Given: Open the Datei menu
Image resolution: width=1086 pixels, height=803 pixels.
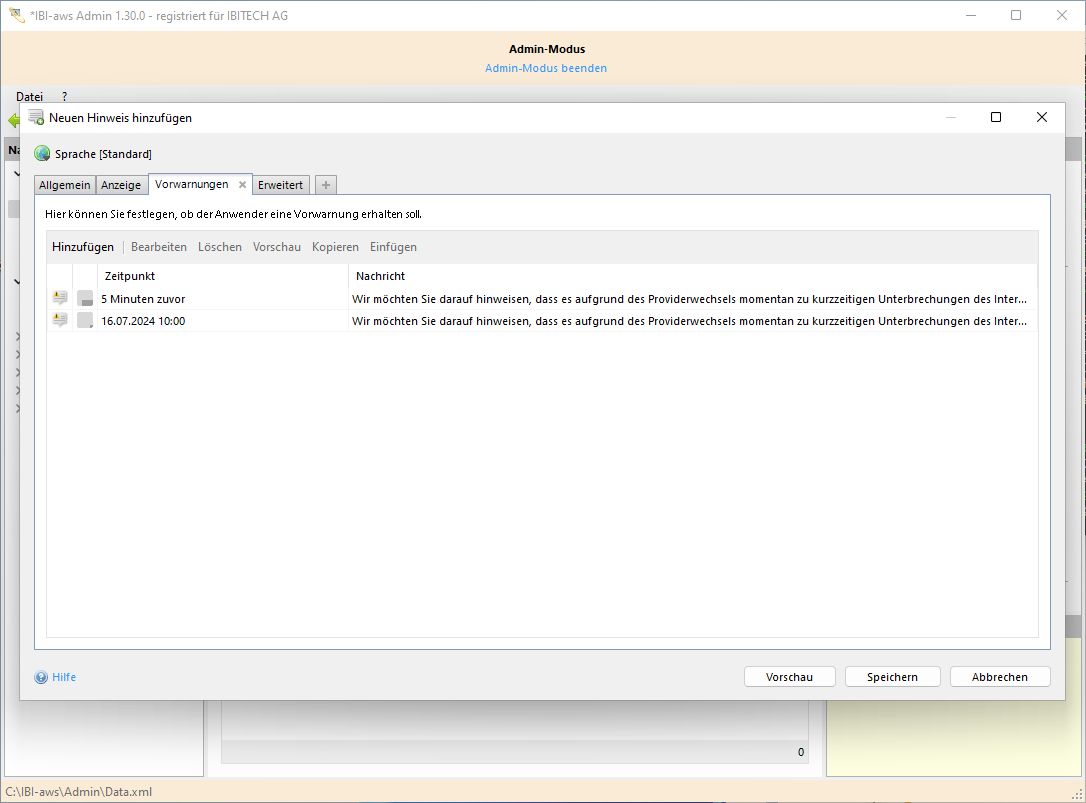Looking at the screenshot, I should click(x=29, y=97).
